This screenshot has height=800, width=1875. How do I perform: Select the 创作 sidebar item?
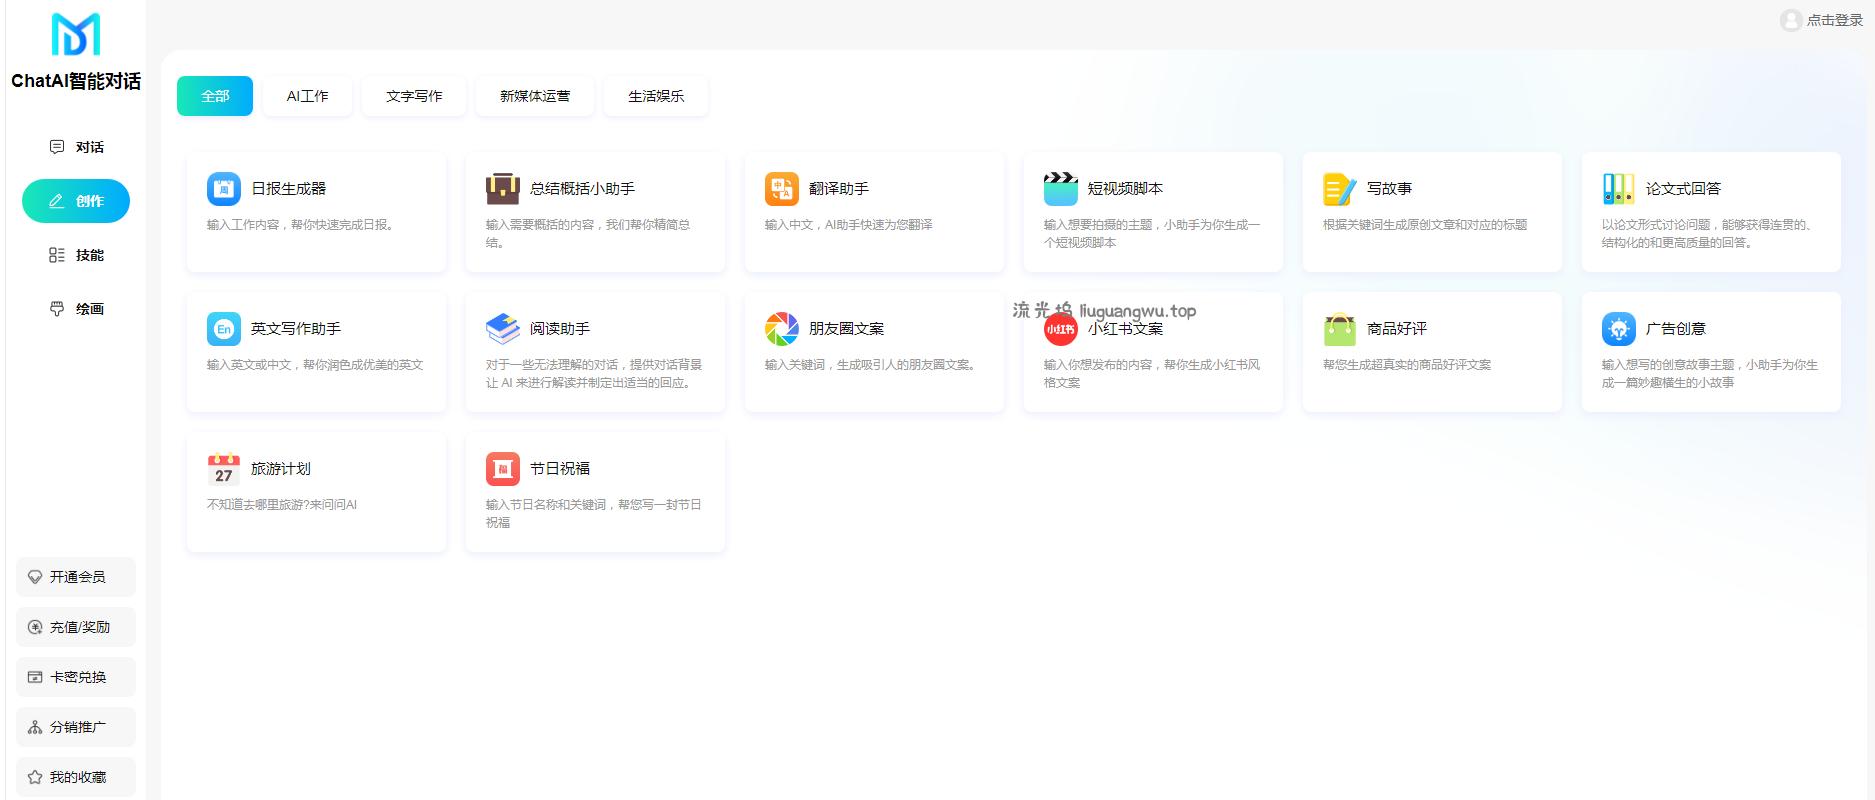click(76, 201)
